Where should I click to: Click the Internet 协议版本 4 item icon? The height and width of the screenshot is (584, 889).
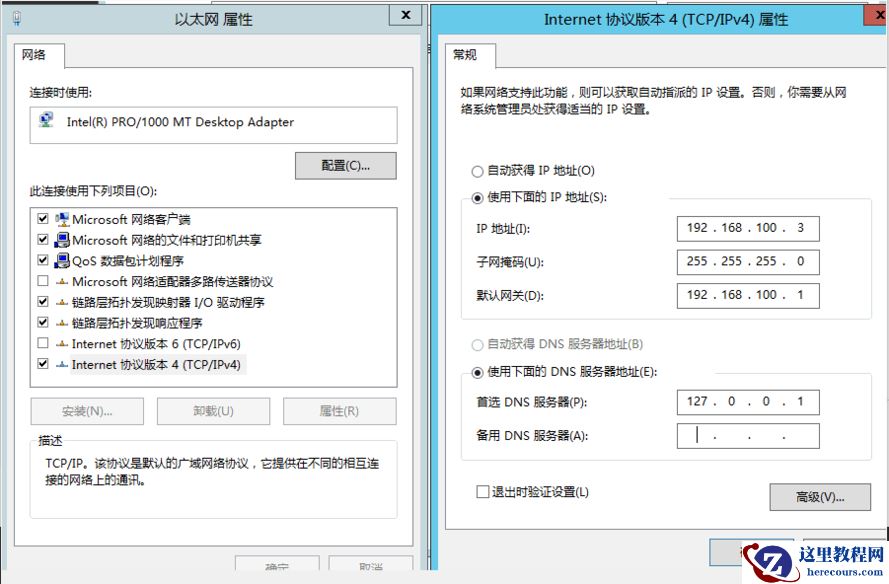pyautogui.click(x=62, y=365)
